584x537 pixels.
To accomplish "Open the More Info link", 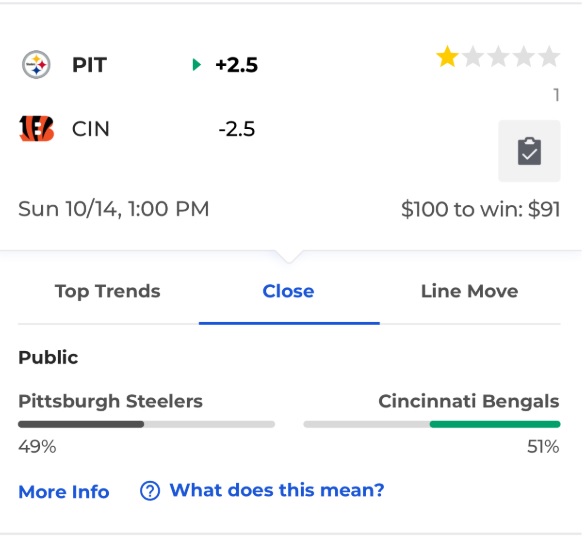I will (64, 492).
